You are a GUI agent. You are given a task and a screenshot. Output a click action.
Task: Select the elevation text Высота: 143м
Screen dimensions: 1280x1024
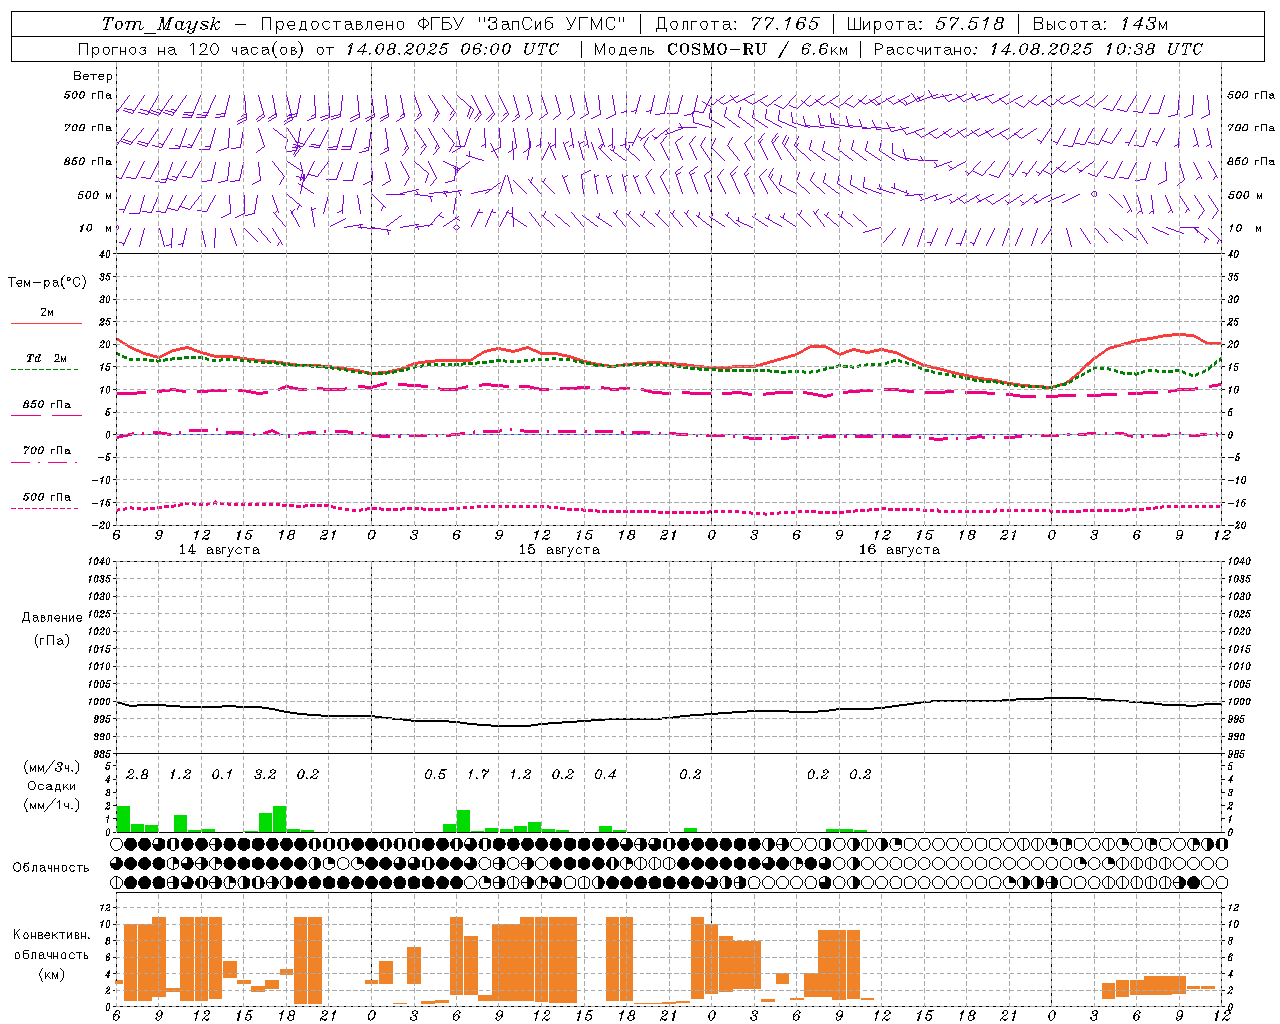click(1100, 24)
